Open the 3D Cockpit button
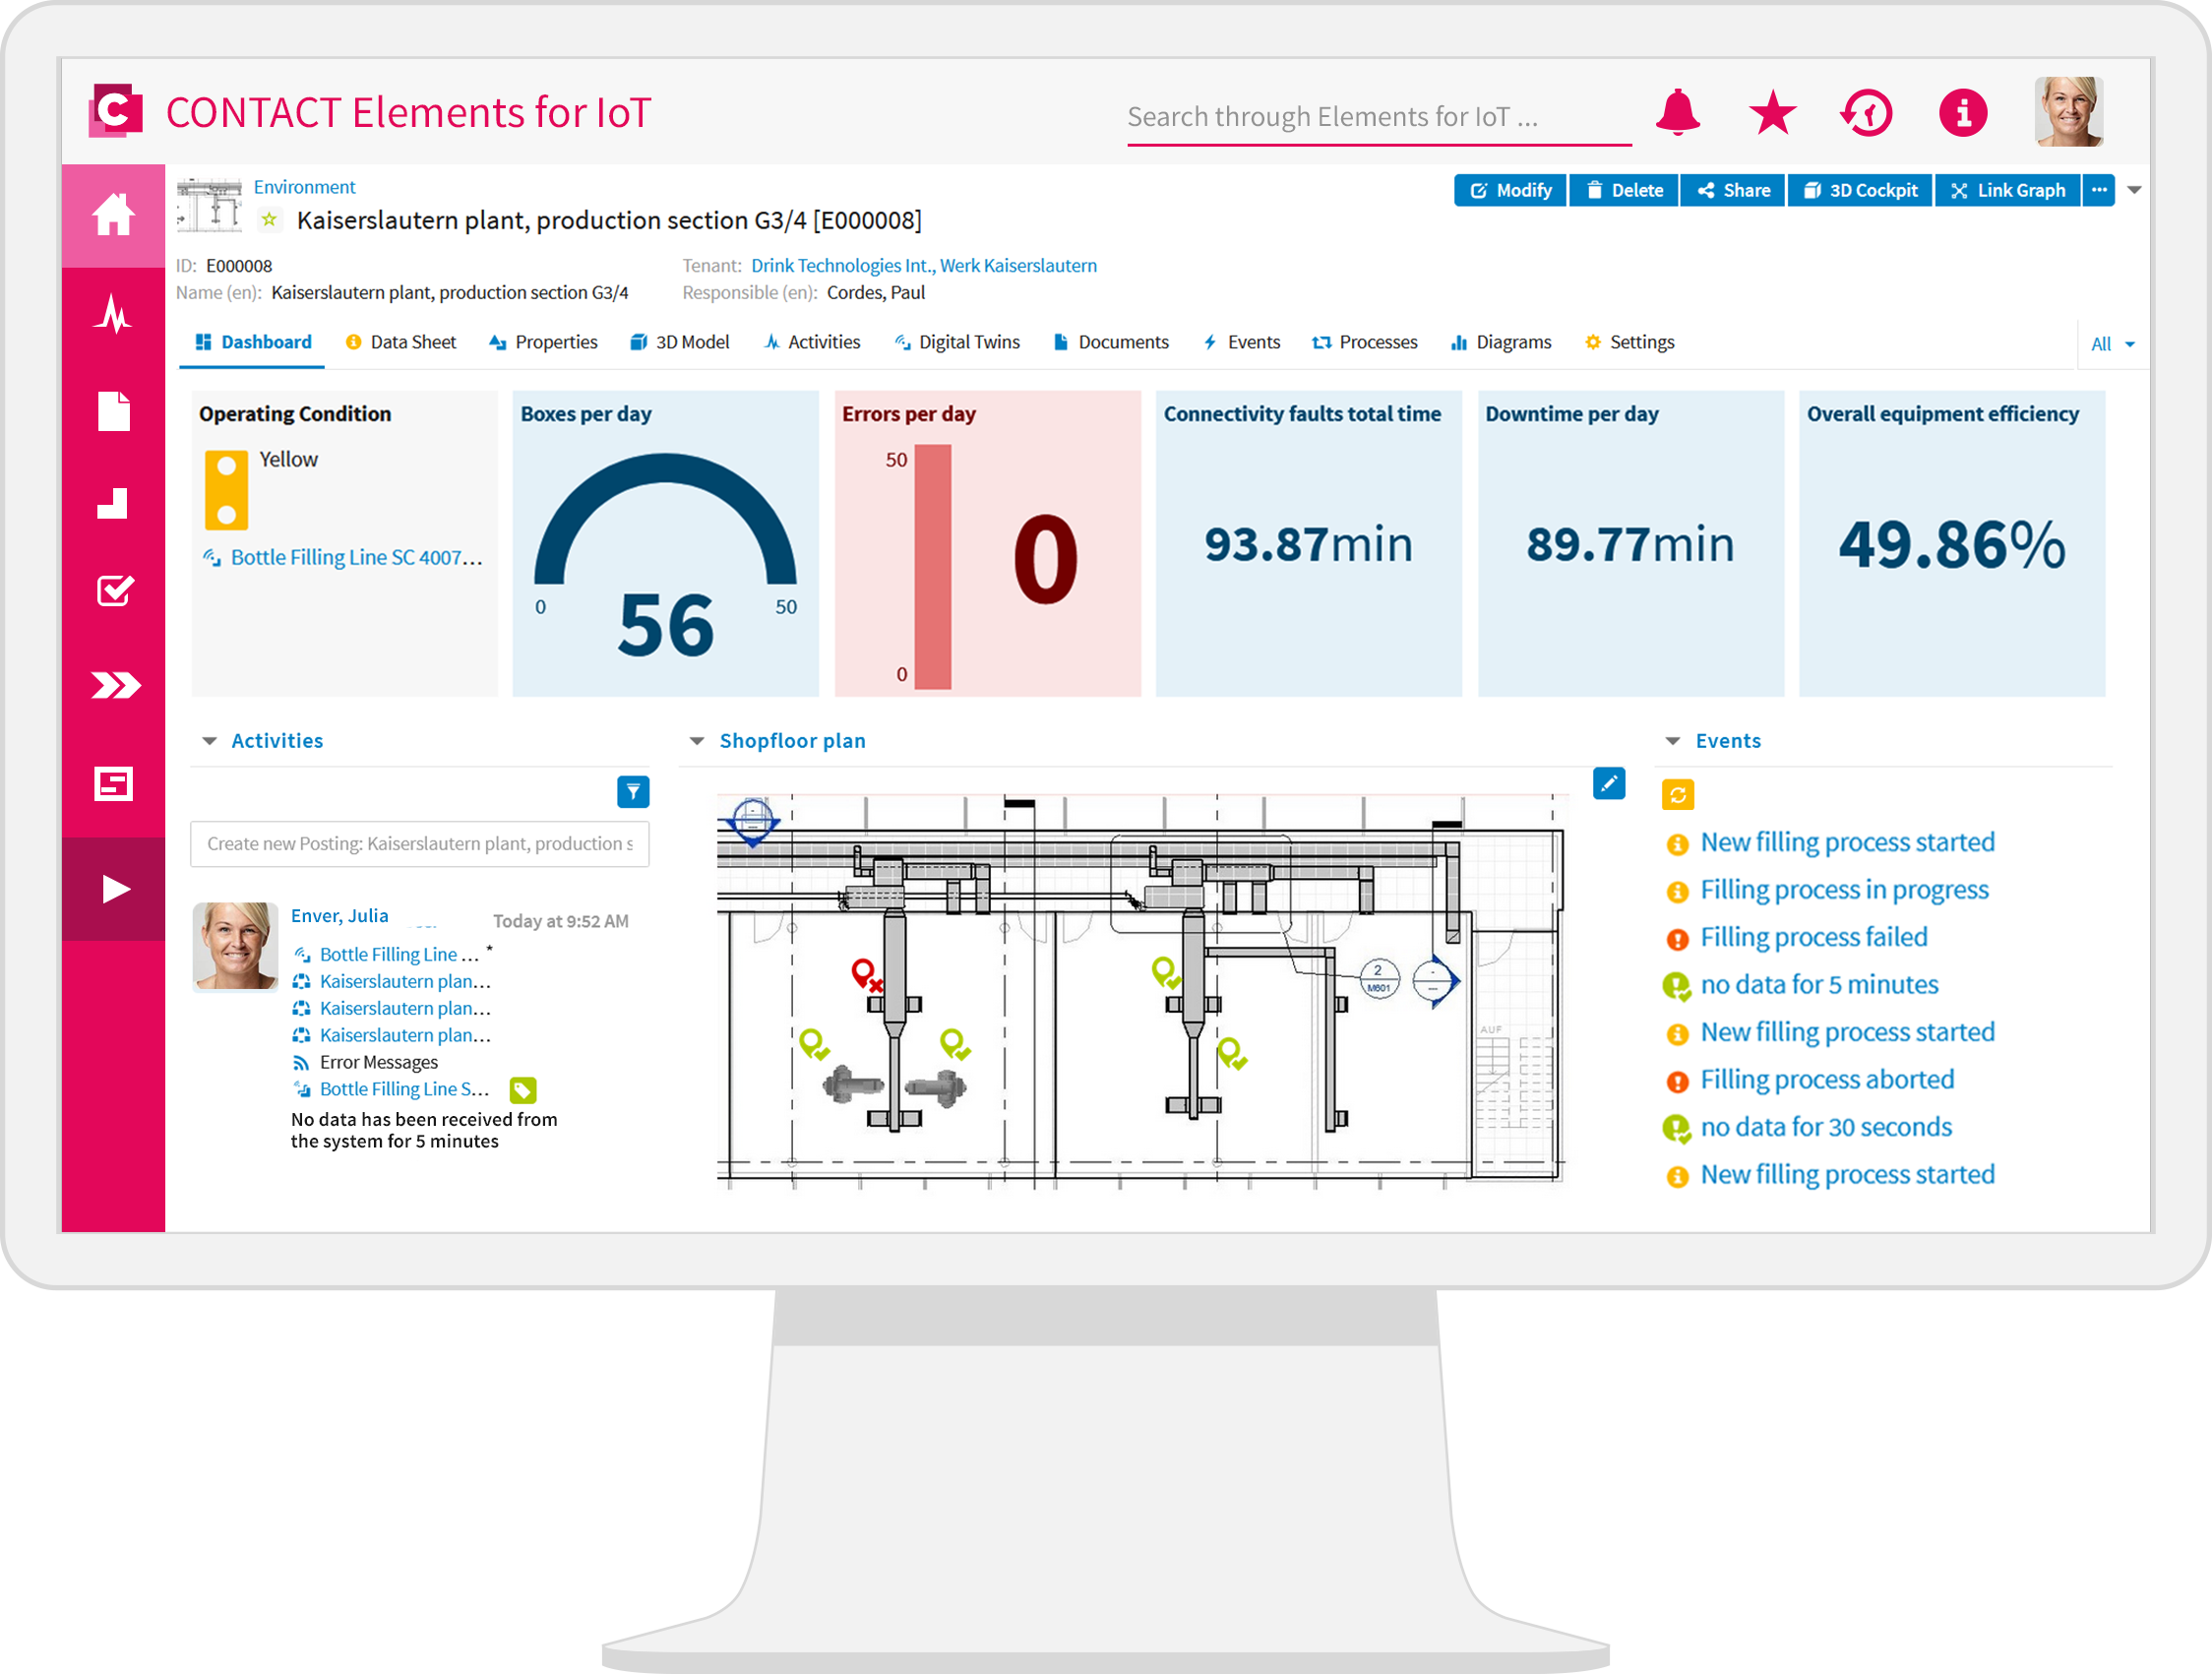This screenshot has width=2212, height=1674. pyautogui.click(x=1860, y=190)
